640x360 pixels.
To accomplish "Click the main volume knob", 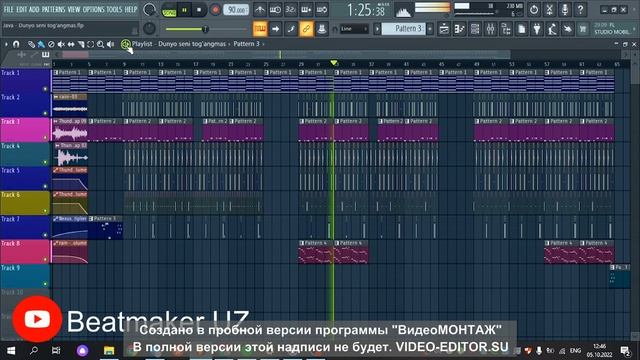I will [149, 9].
